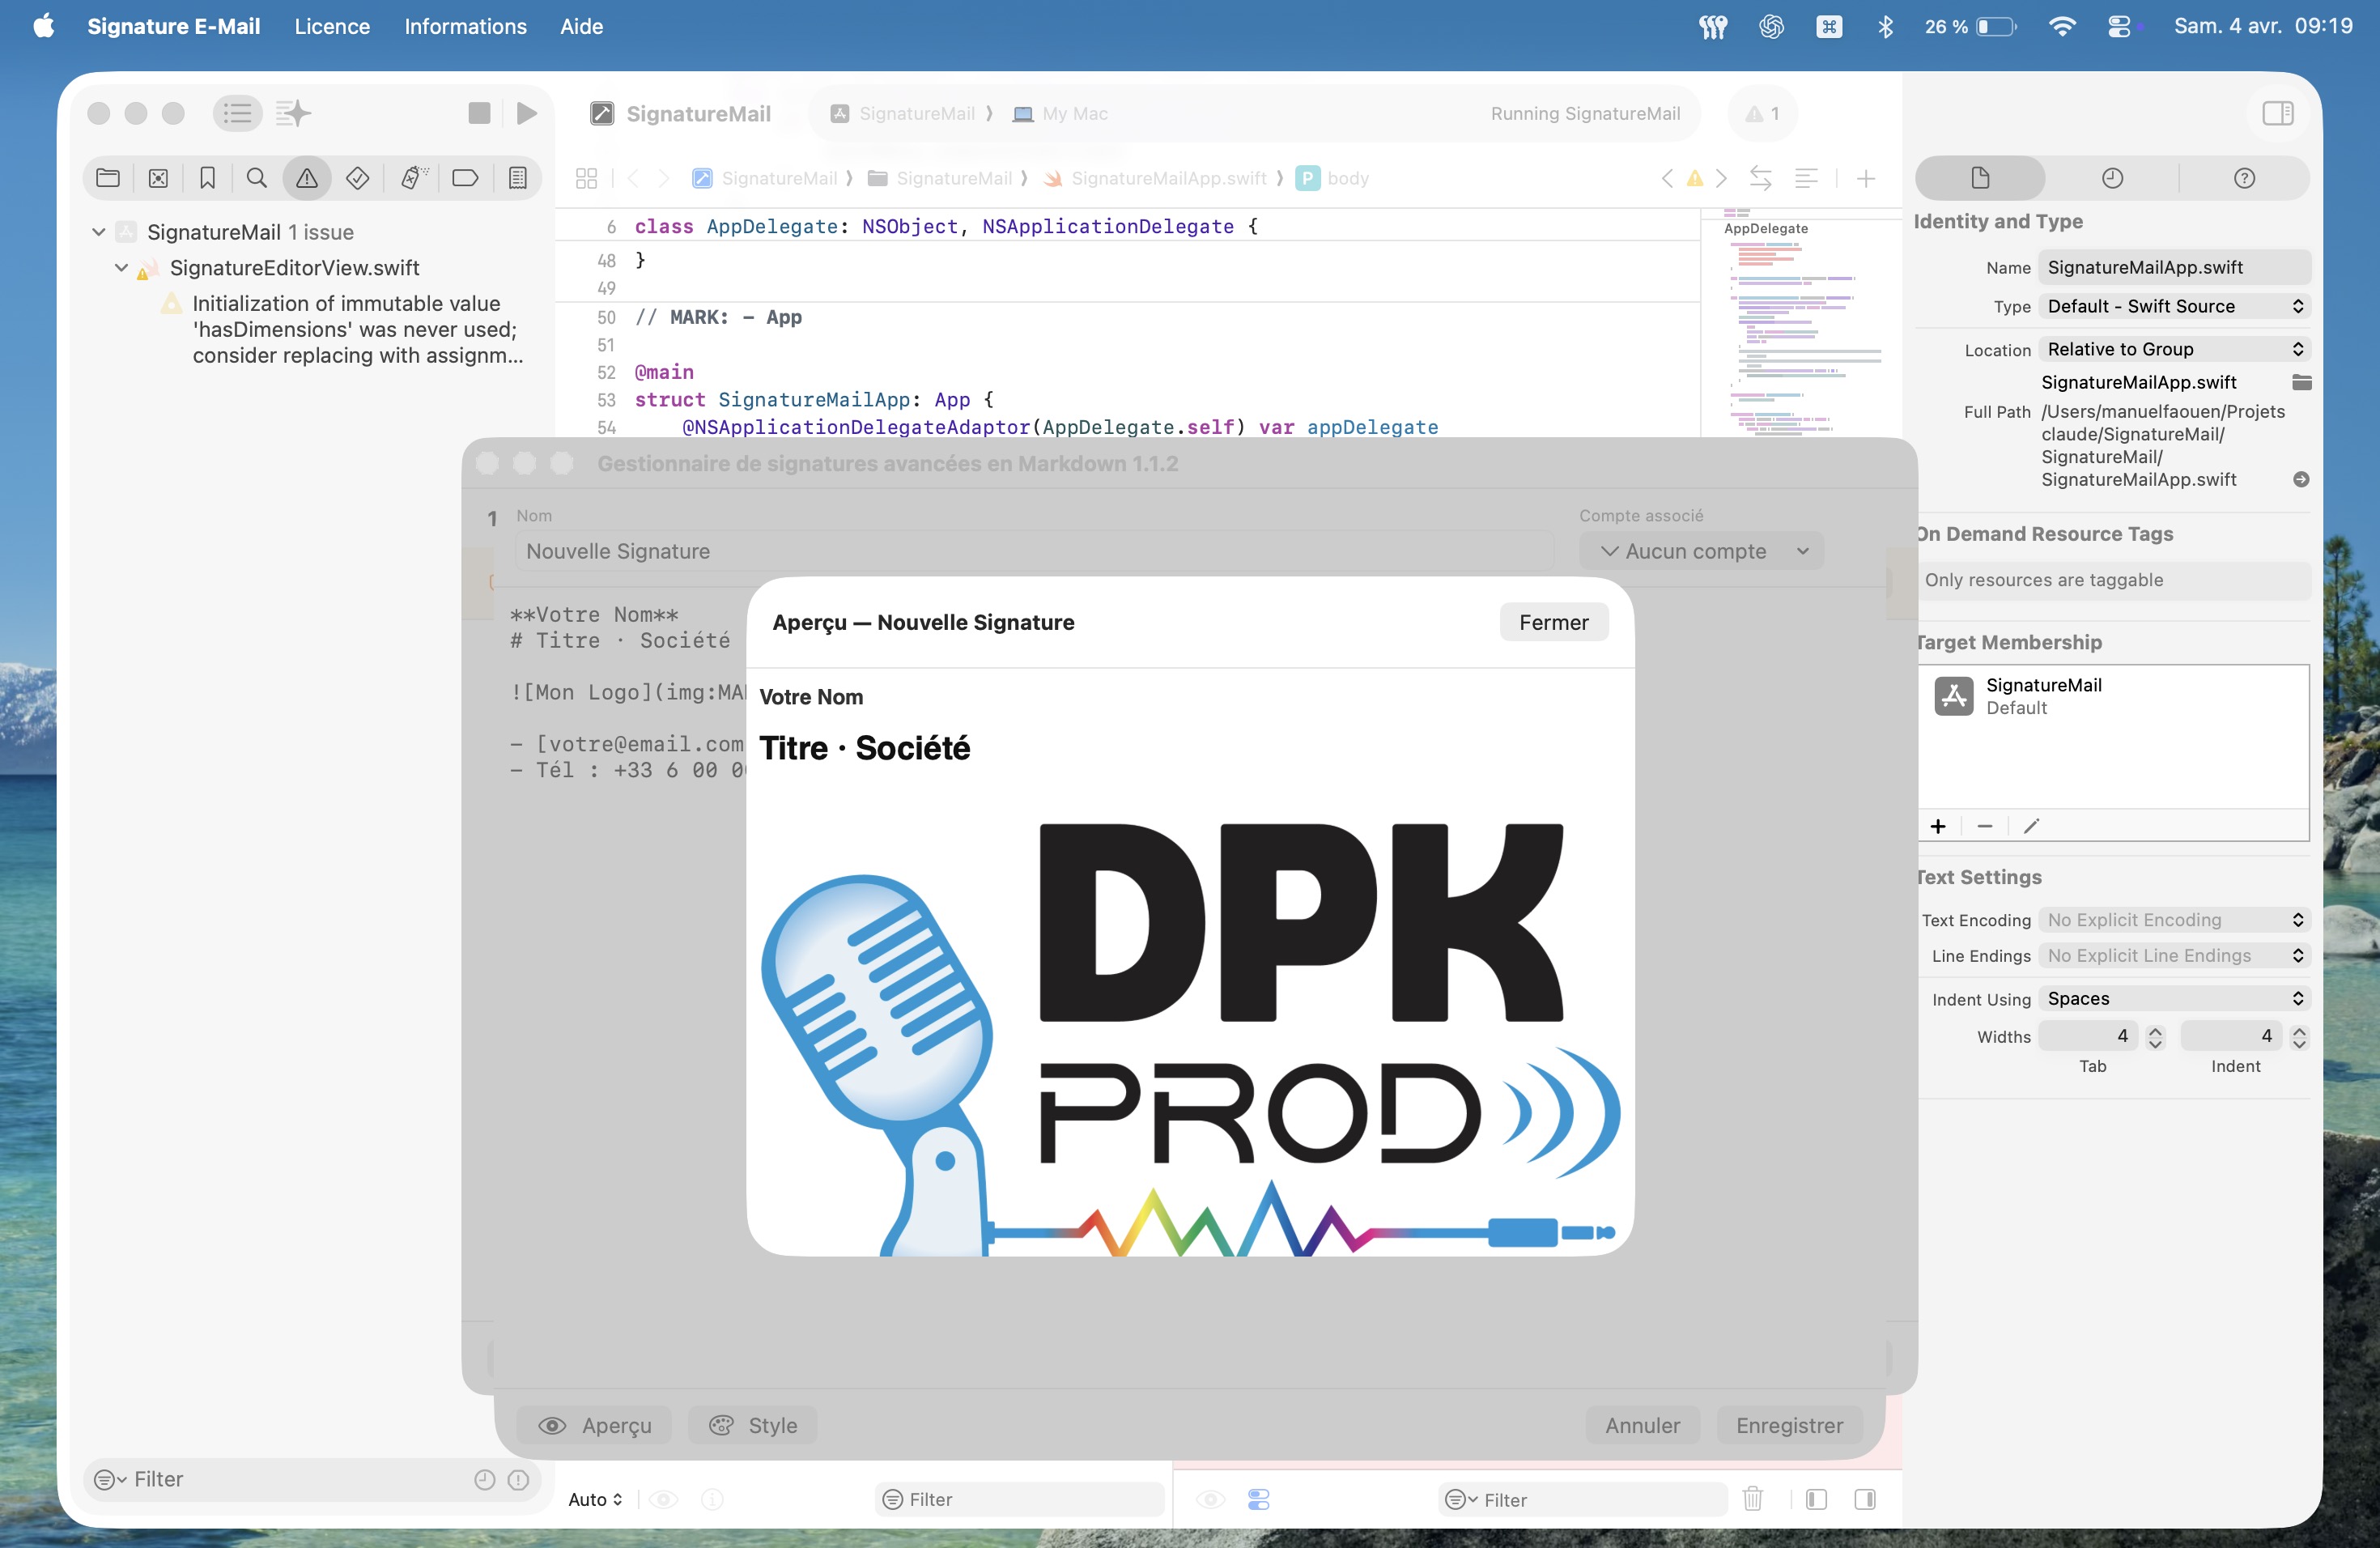Click the Enregistrer button
This screenshot has width=2380, height=1548.
[1789, 1425]
